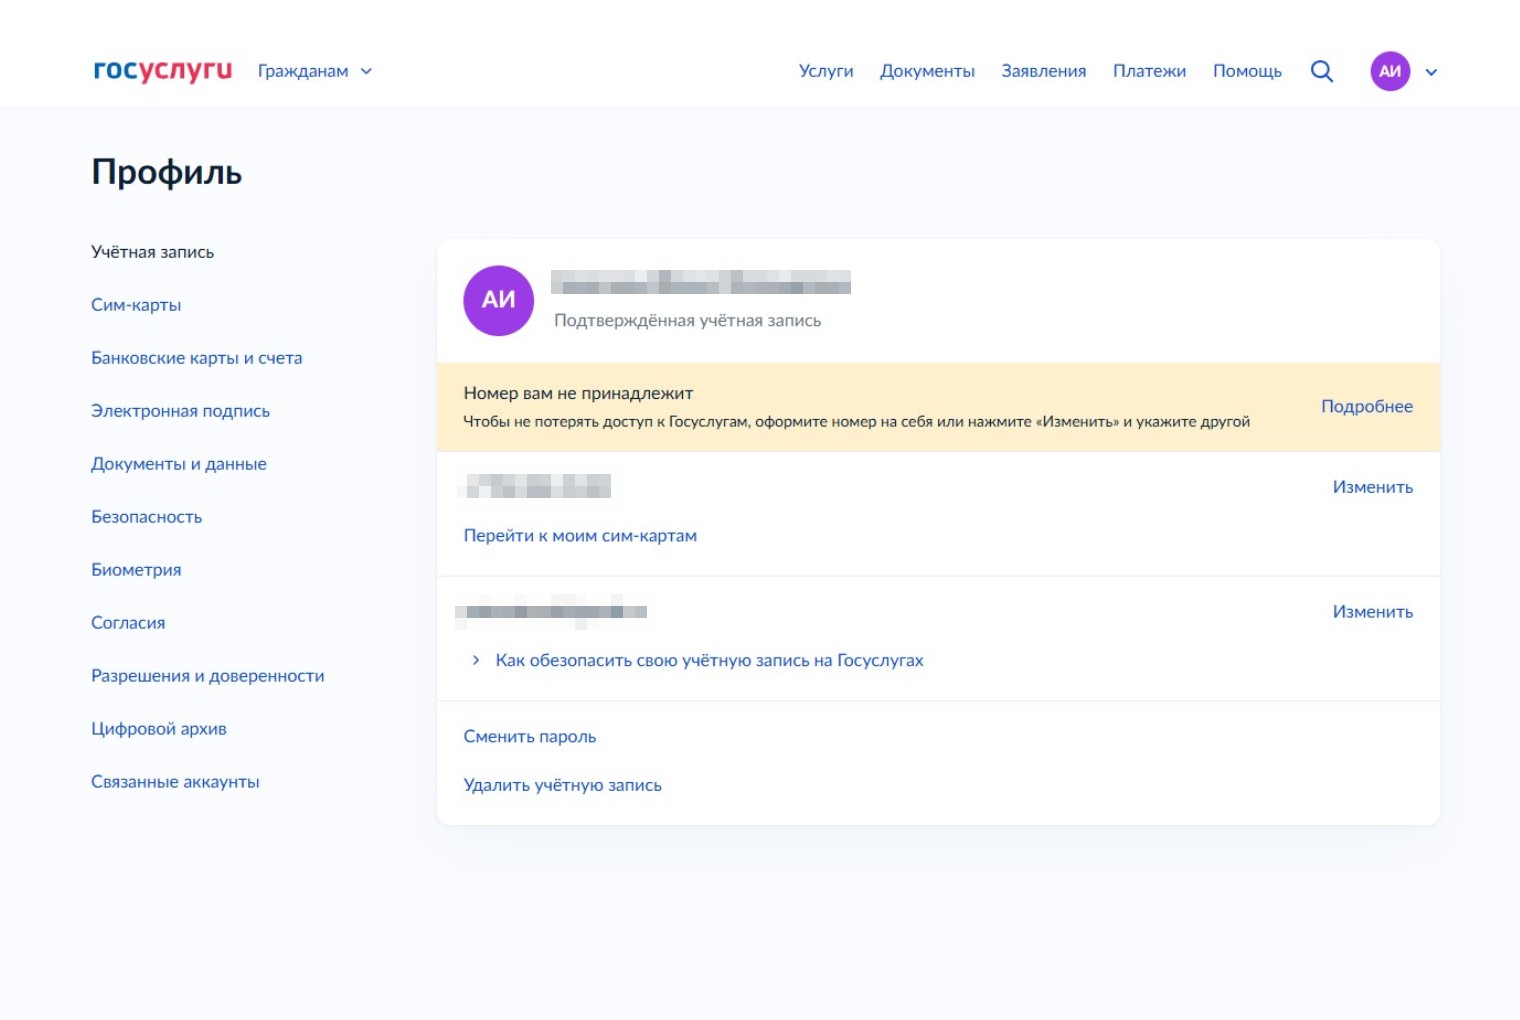Follow the 'Перейти к моим сим-картам' link
The height and width of the screenshot is (1020, 1520).
[x=580, y=536]
